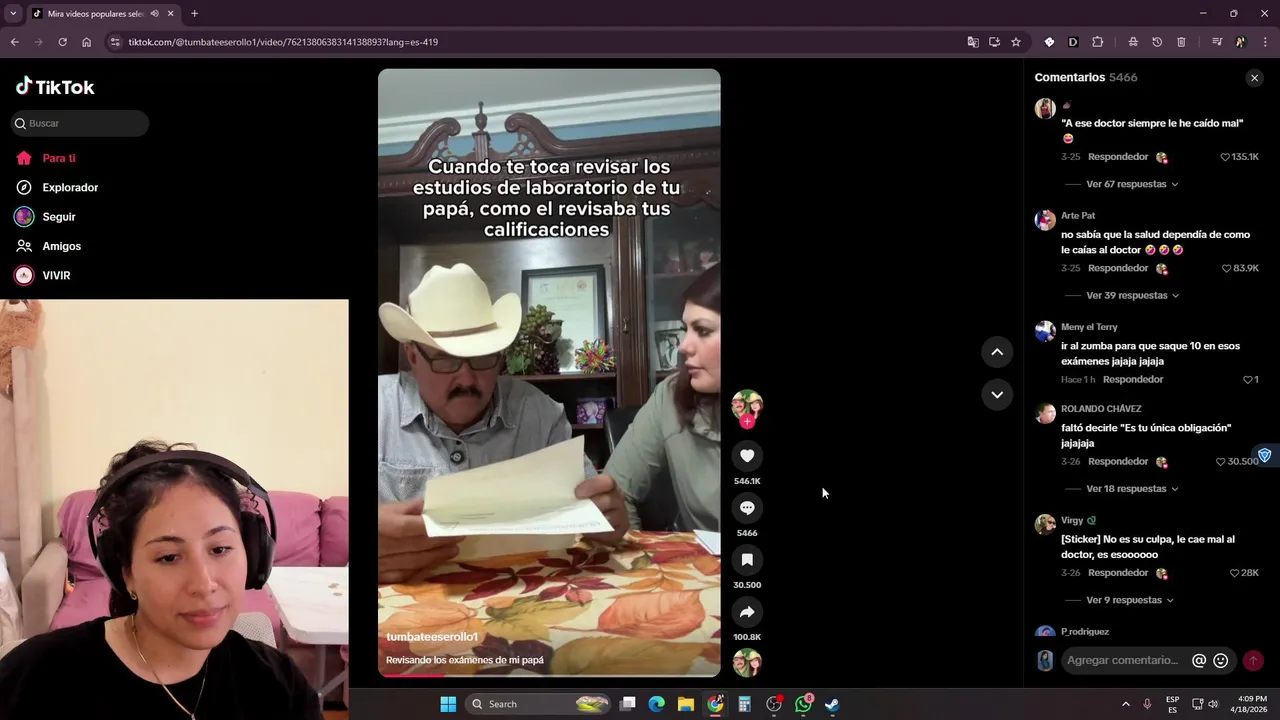Bookmark this tab with the star icon
Image resolution: width=1280 pixels, height=720 pixels.
click(x=1016, y=42)
